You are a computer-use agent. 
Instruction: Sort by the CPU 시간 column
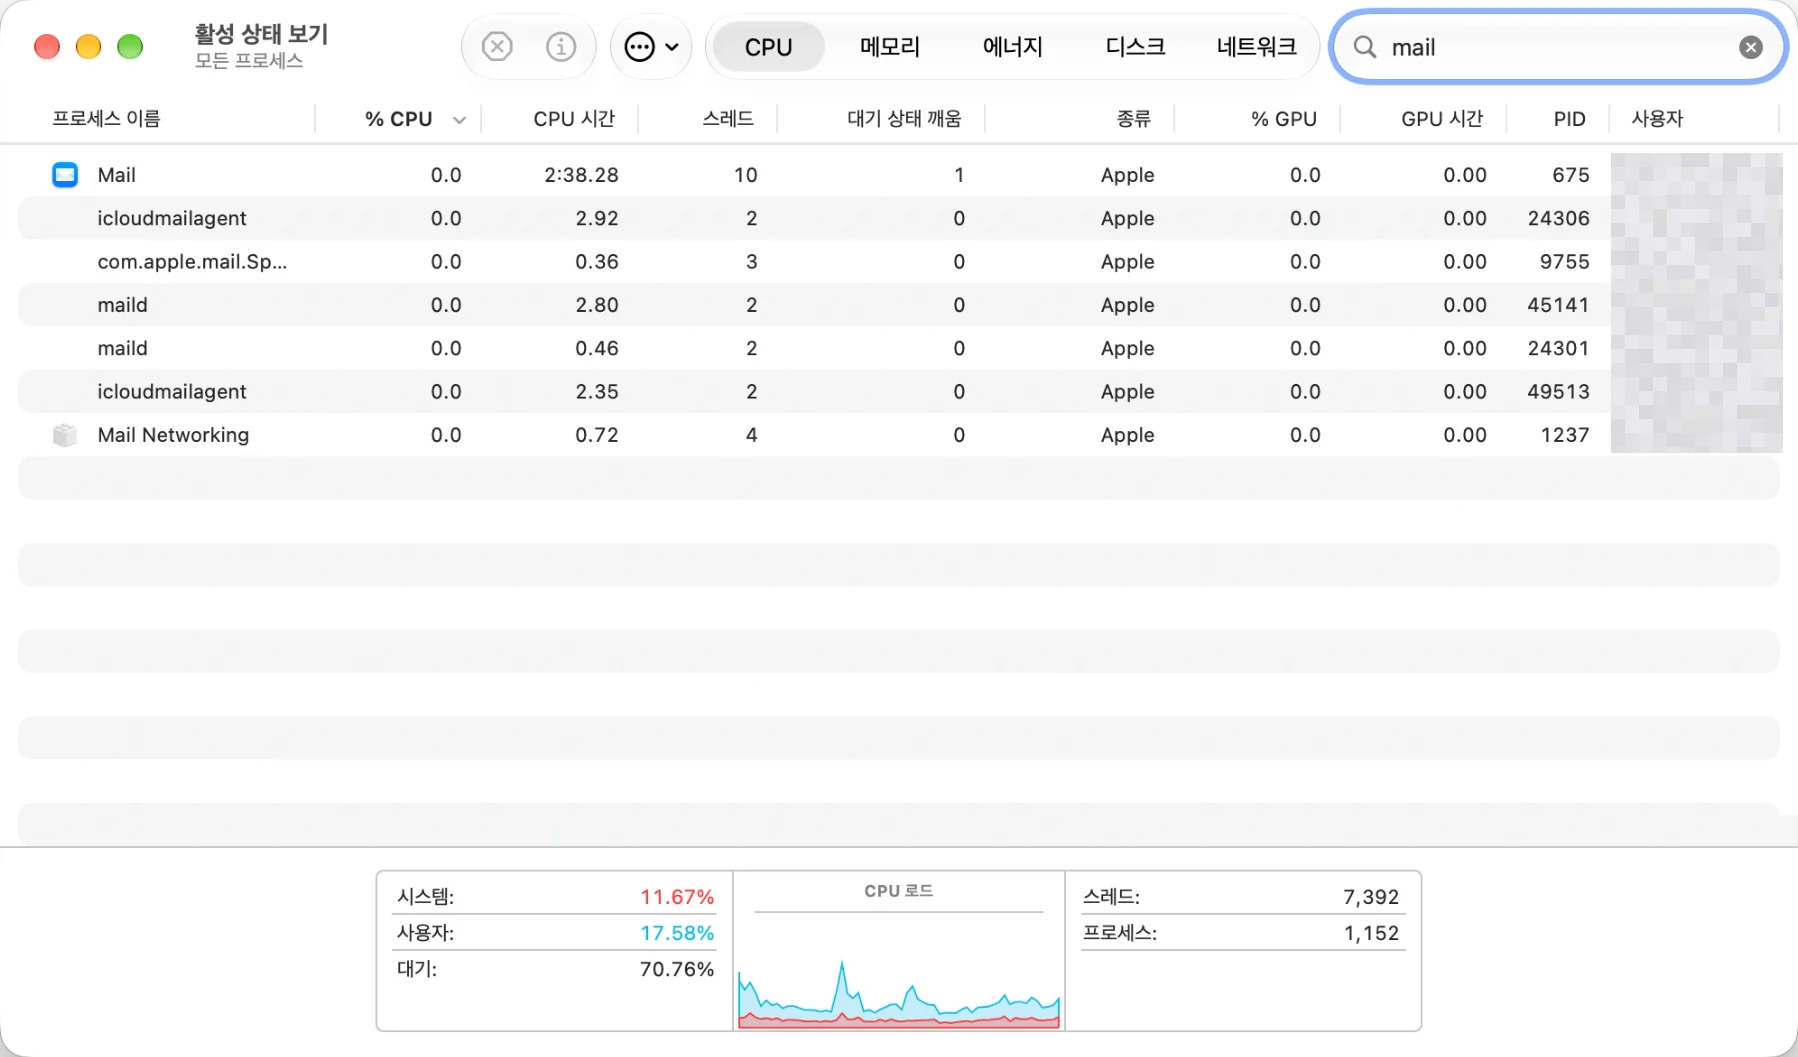574,119
